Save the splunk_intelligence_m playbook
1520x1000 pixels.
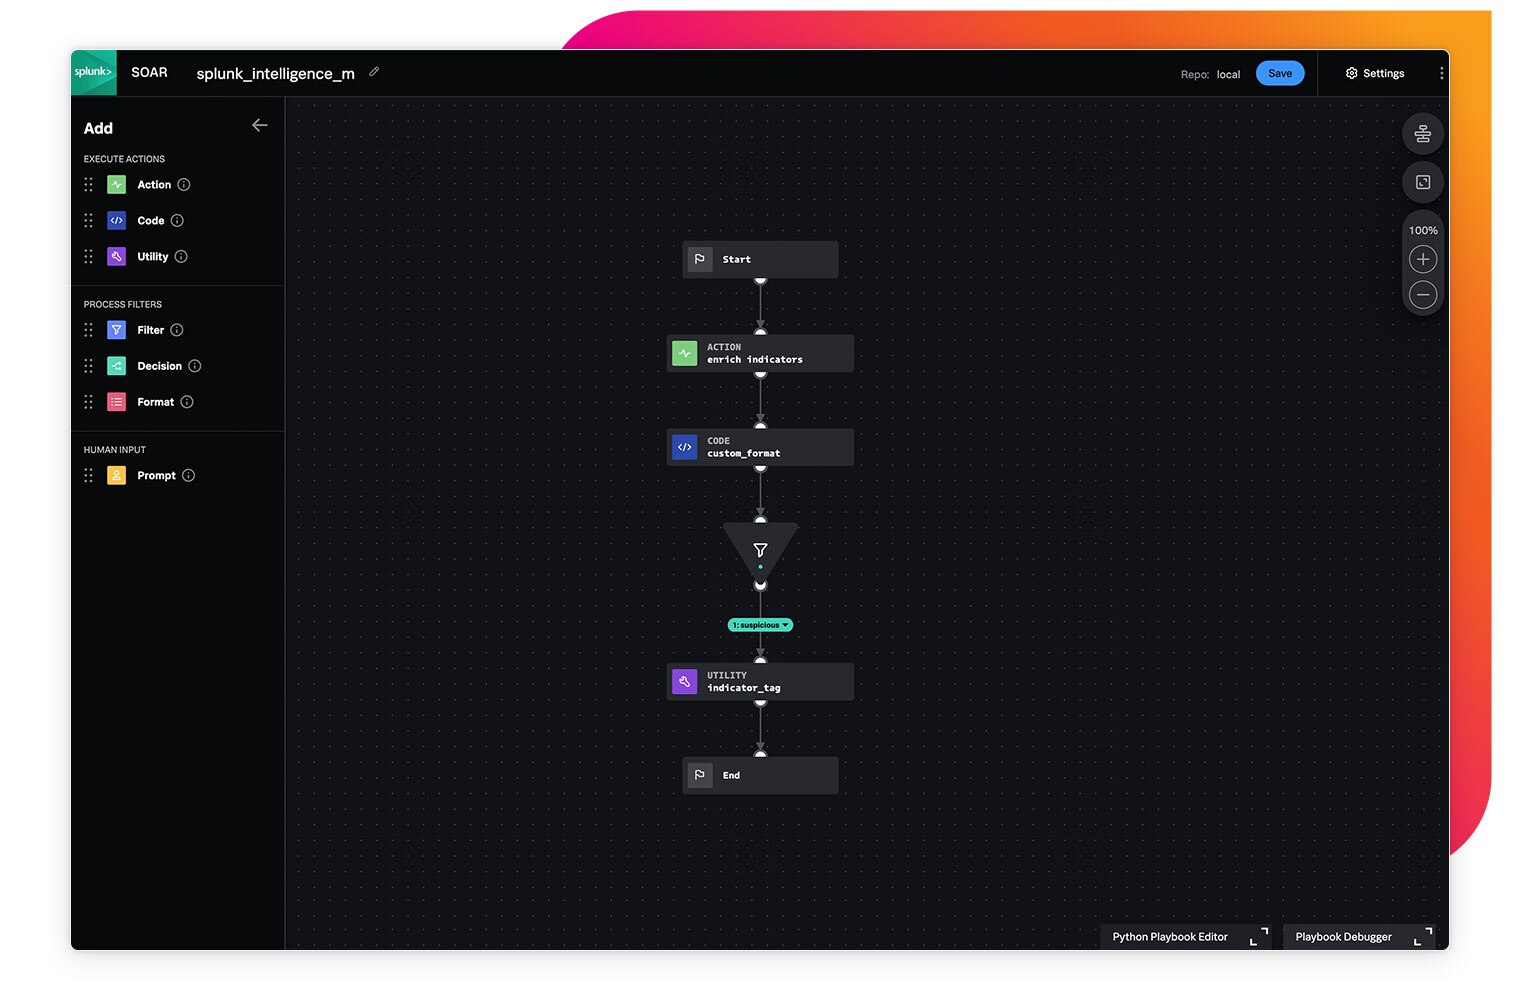(x=1280, y=72)
